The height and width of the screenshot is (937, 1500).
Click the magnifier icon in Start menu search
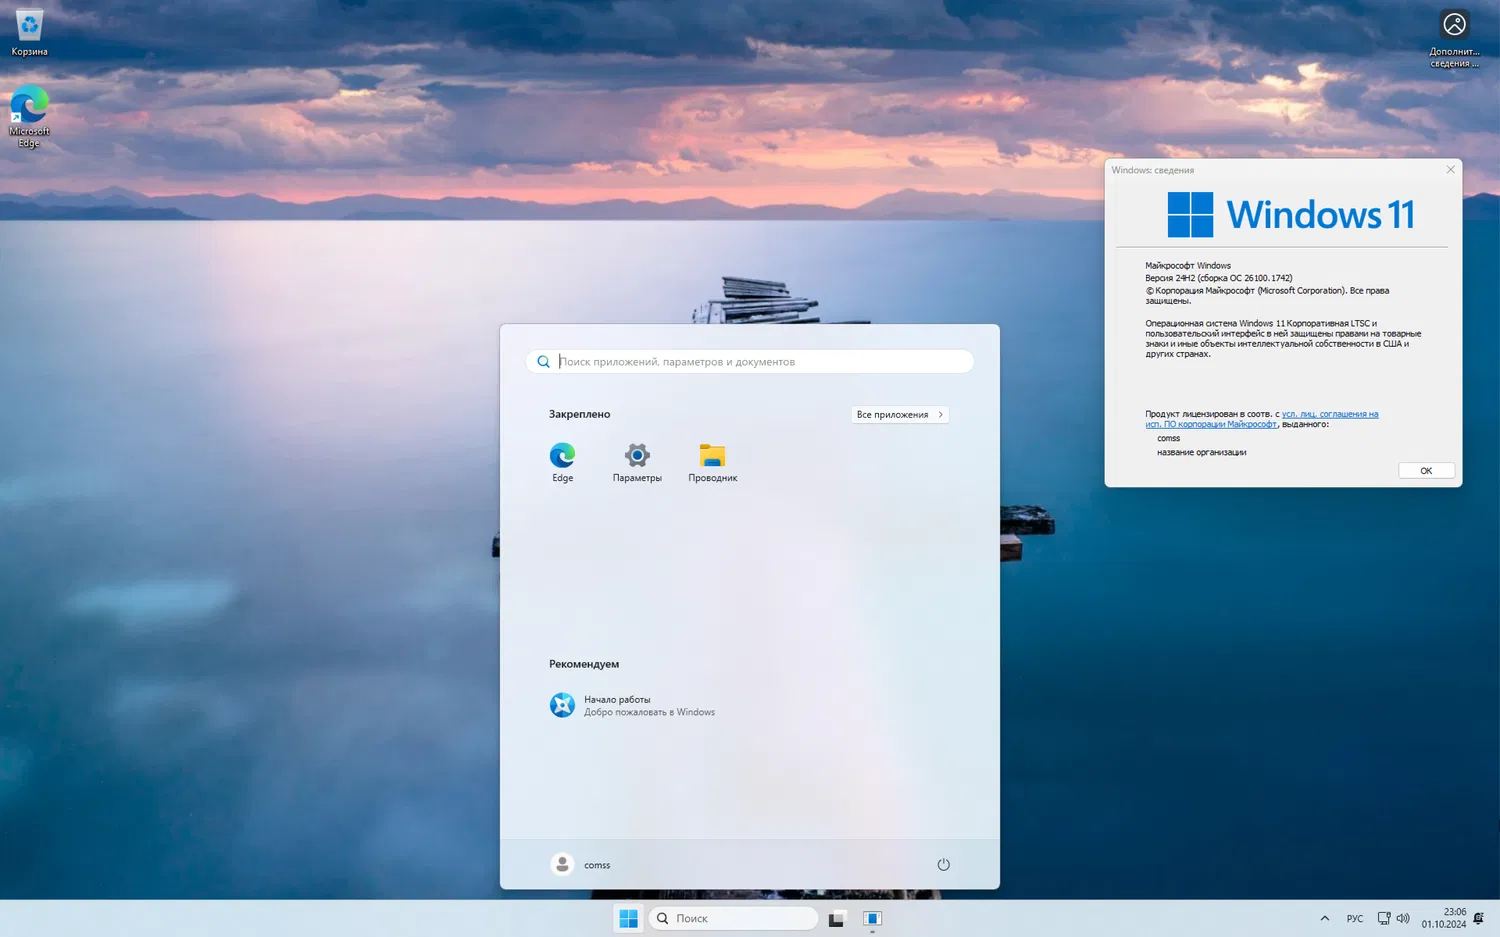[x=543, y=361]
